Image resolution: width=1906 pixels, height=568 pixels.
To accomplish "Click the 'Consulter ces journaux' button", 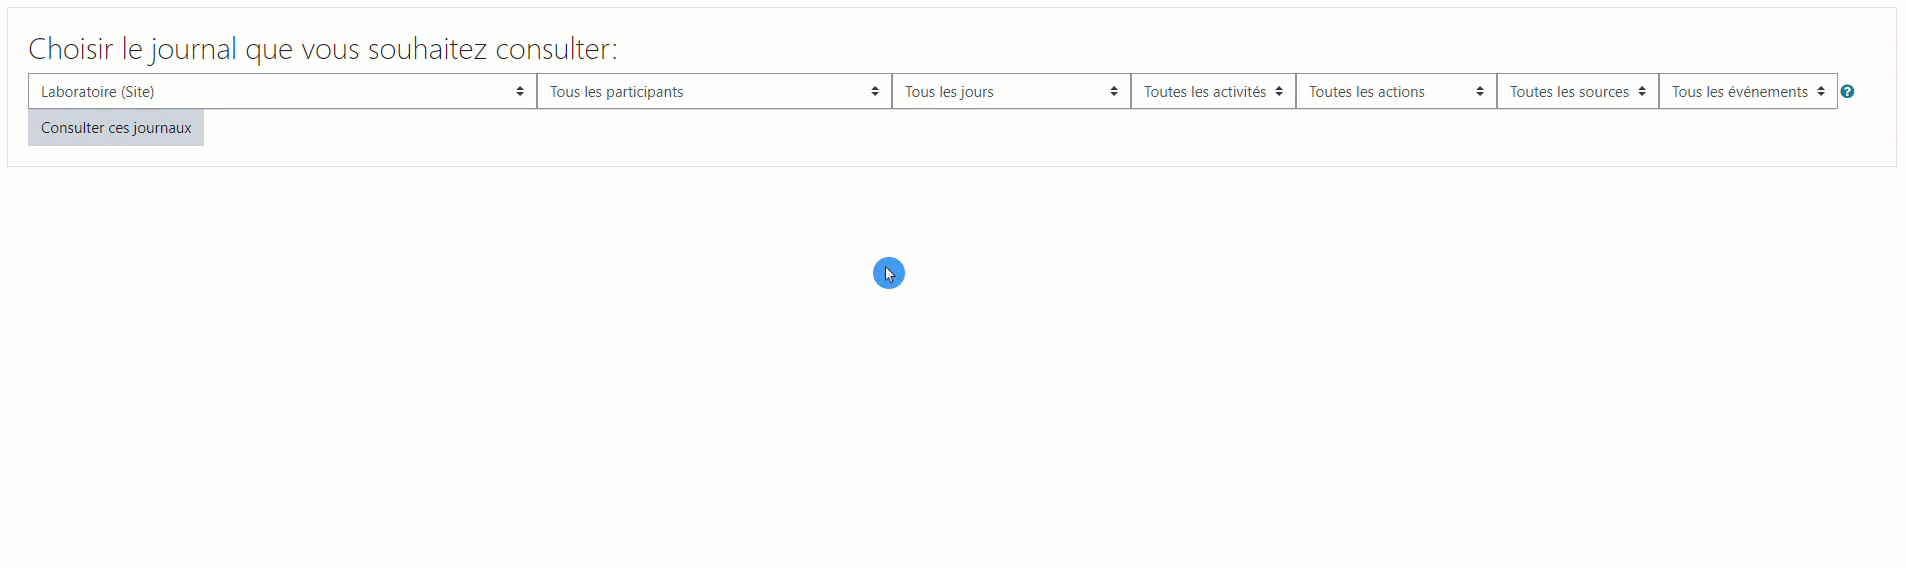I will (116, 128).
